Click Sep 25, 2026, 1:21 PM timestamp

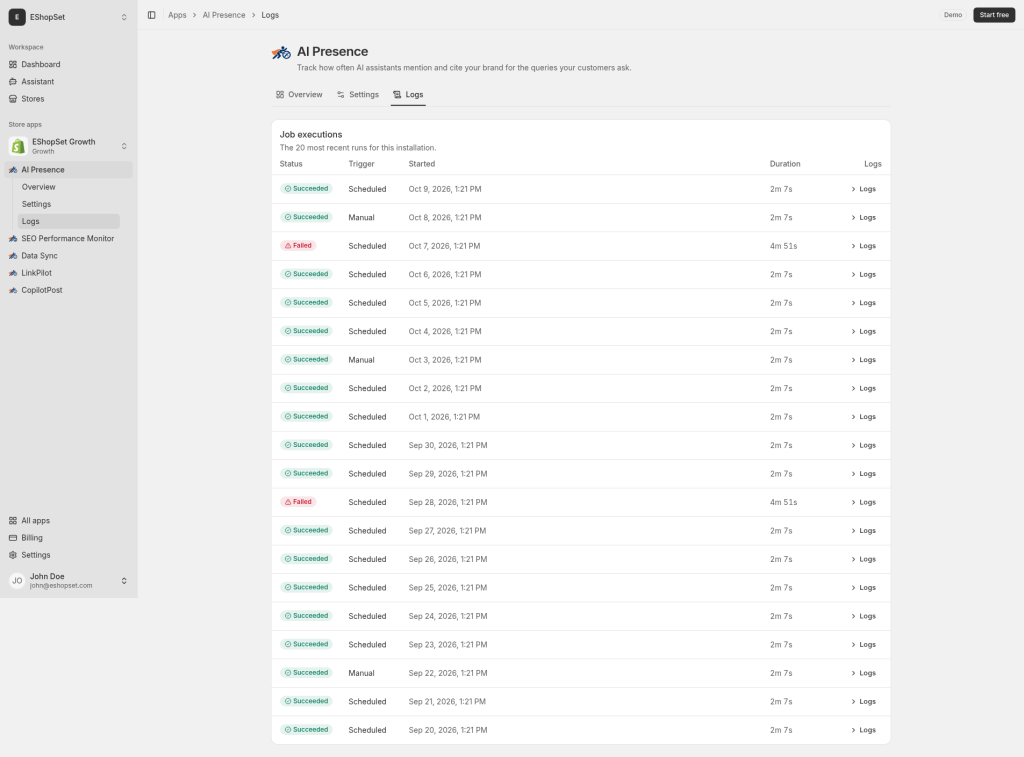click(x=448, y=588)
